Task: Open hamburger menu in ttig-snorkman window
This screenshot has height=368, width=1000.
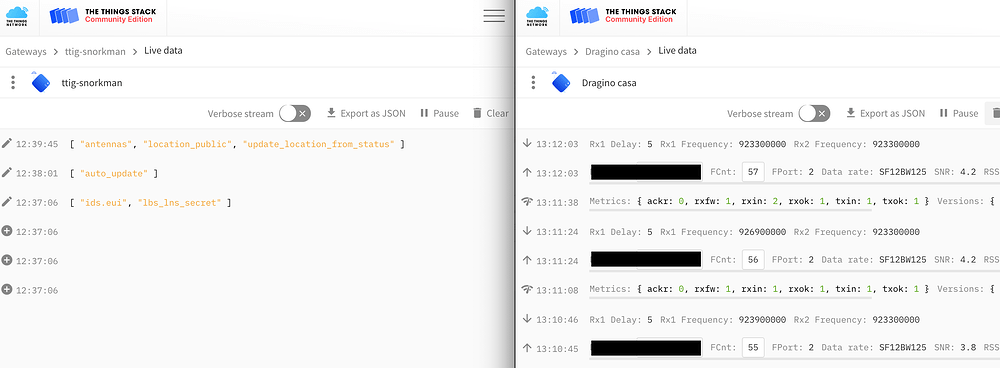Action: point(494,17)
